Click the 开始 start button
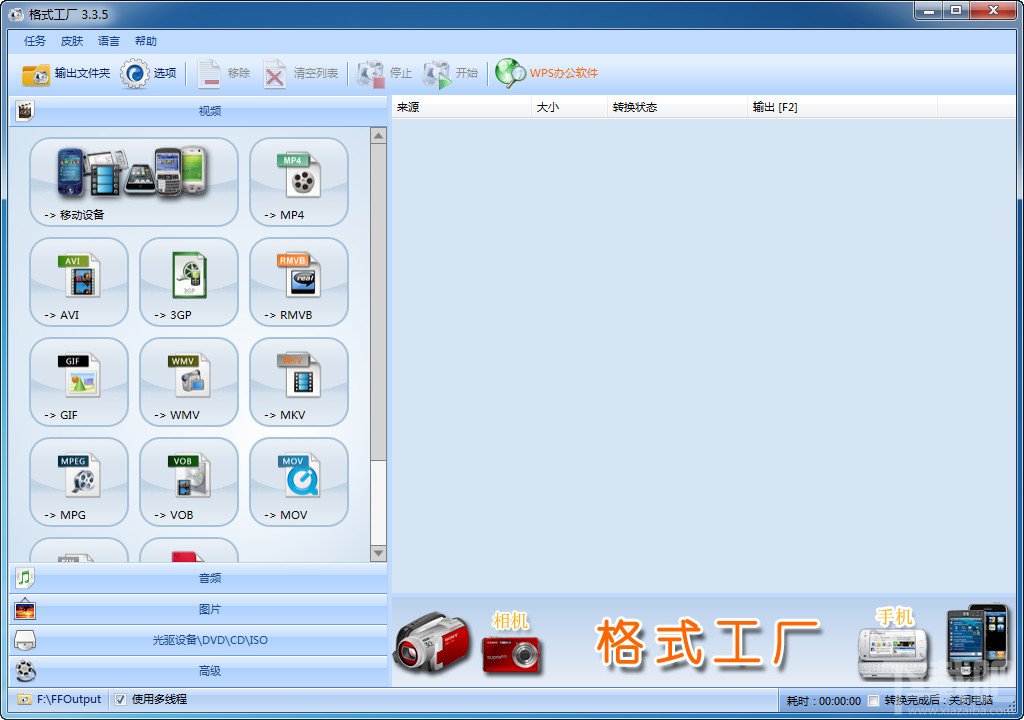This screenshot has height=720, width=1024. (x=451, y=73)
